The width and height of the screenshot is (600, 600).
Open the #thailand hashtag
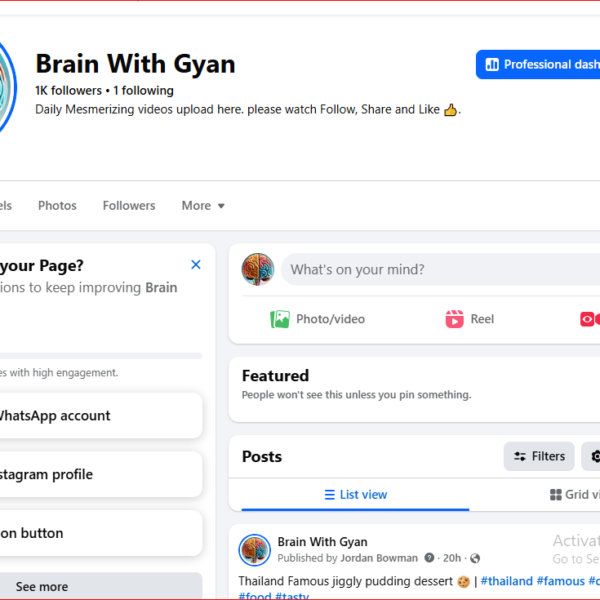pyautogui.click(x=506, y=581)
